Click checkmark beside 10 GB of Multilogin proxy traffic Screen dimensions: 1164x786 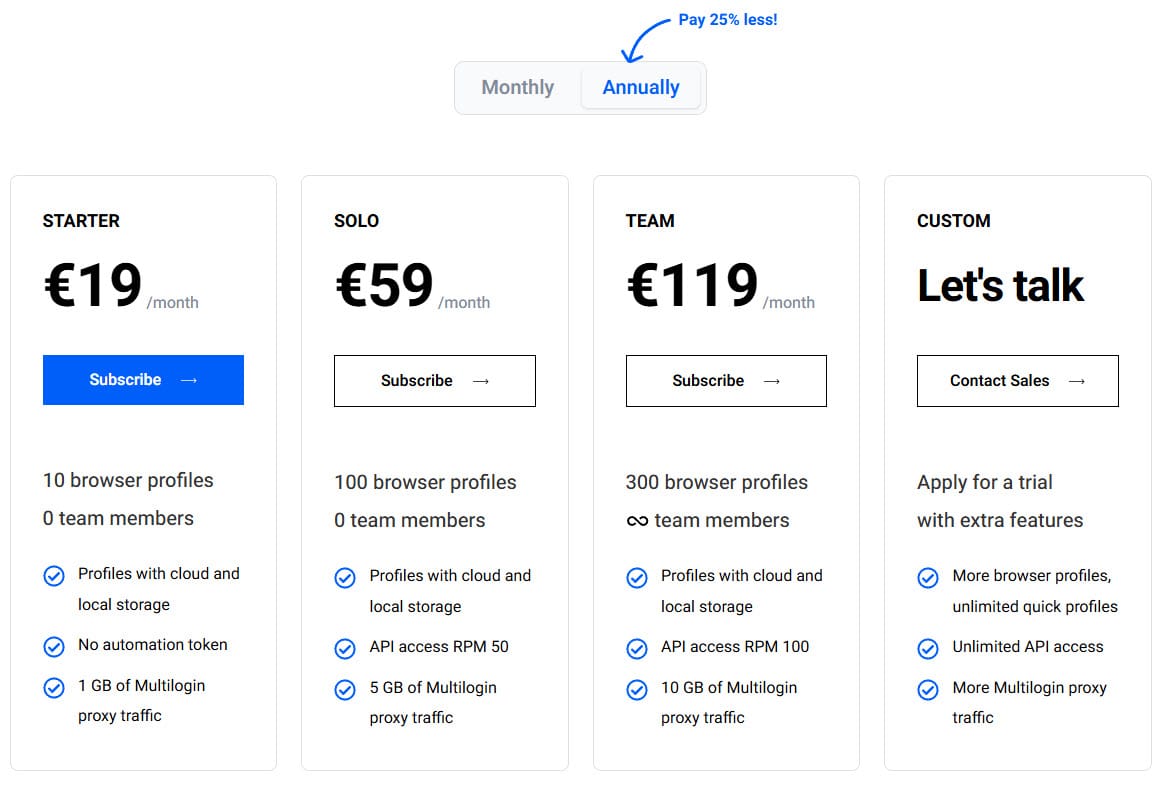637,690
